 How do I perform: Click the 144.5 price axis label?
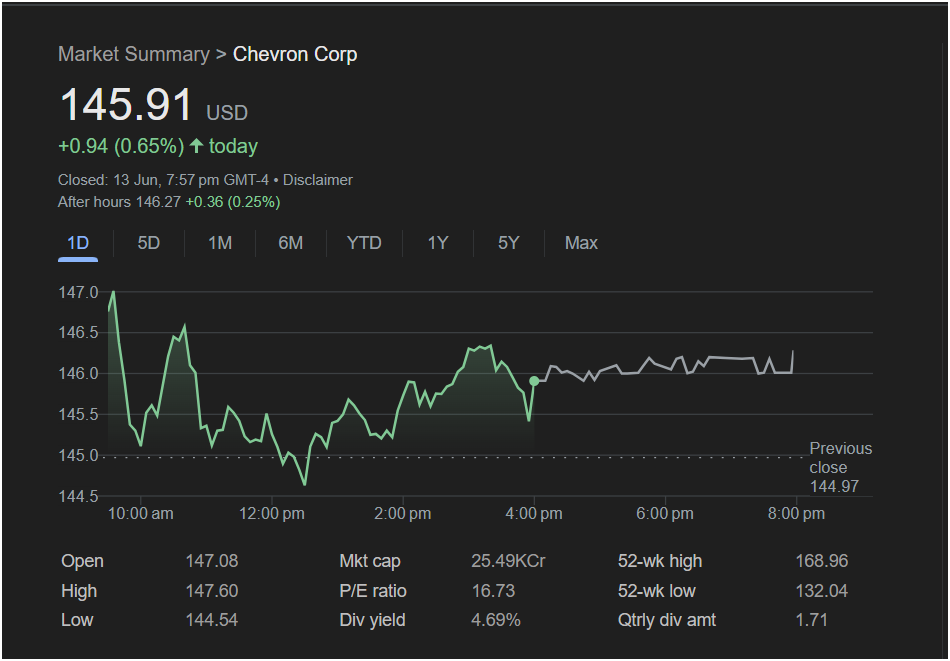coord(78,497)
